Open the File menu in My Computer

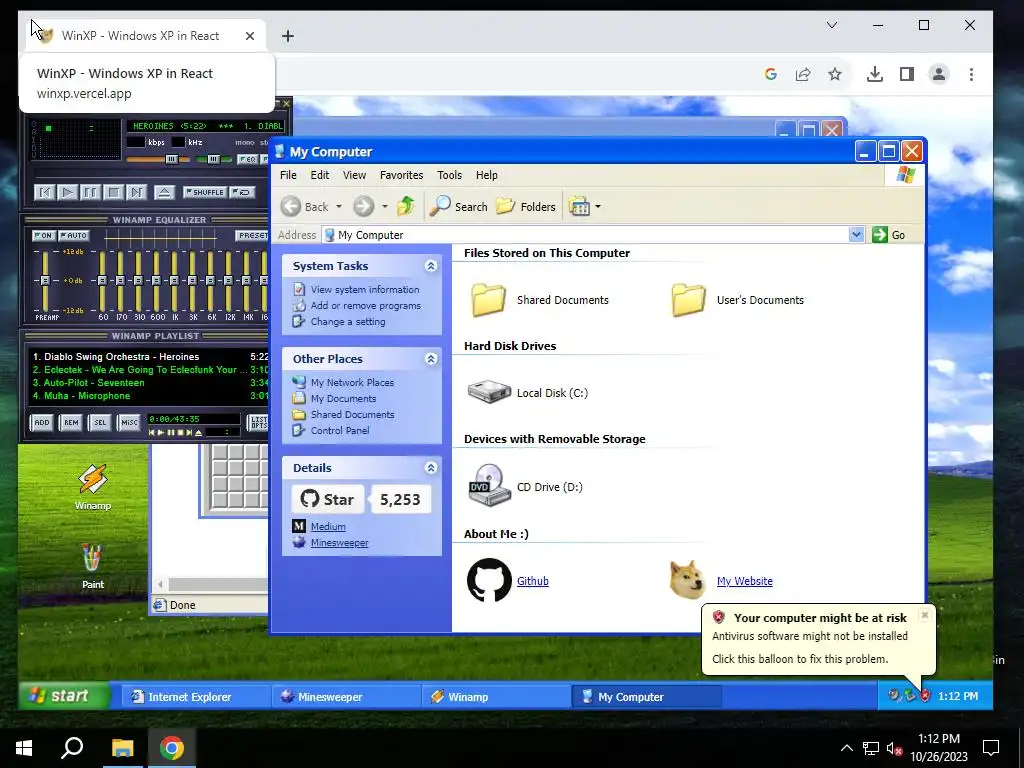[288, 175]
